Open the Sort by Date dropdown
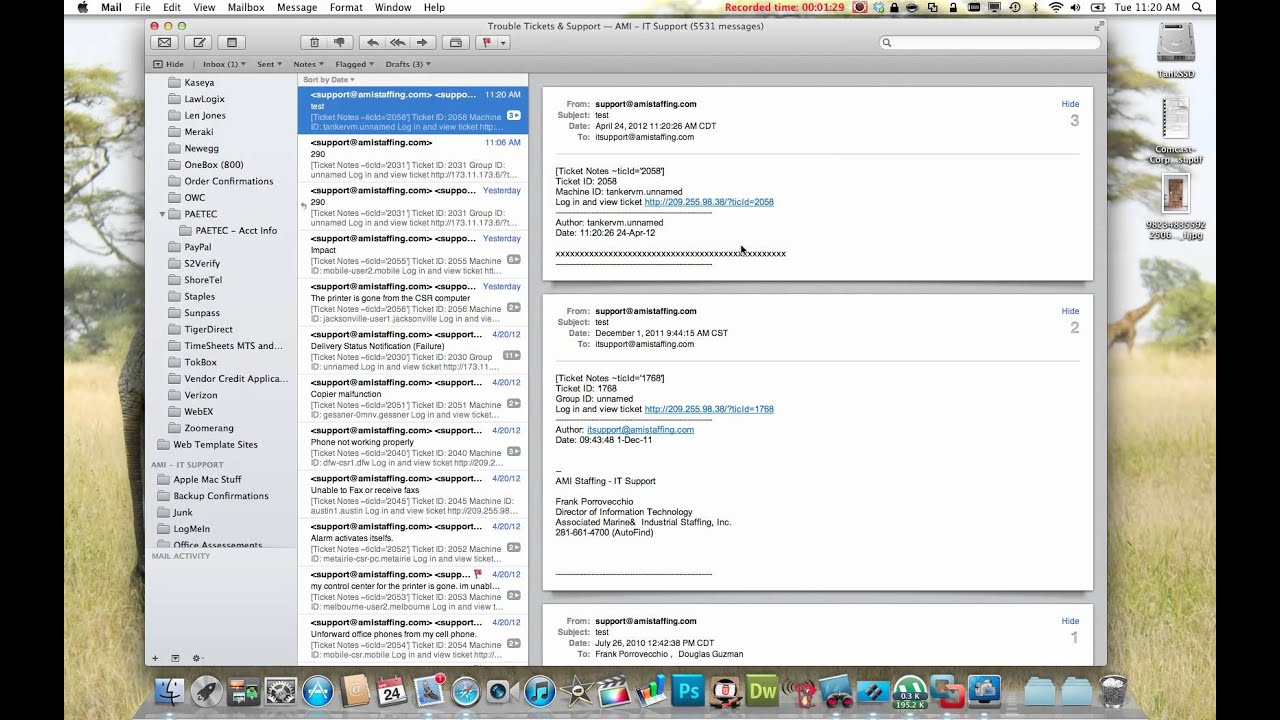This screenshot has height=720, width=1280. pos(329,80)
